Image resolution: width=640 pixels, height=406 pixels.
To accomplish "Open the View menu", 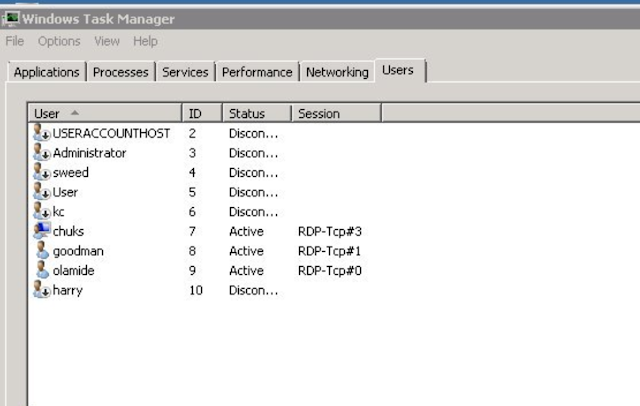I will 107,41.
